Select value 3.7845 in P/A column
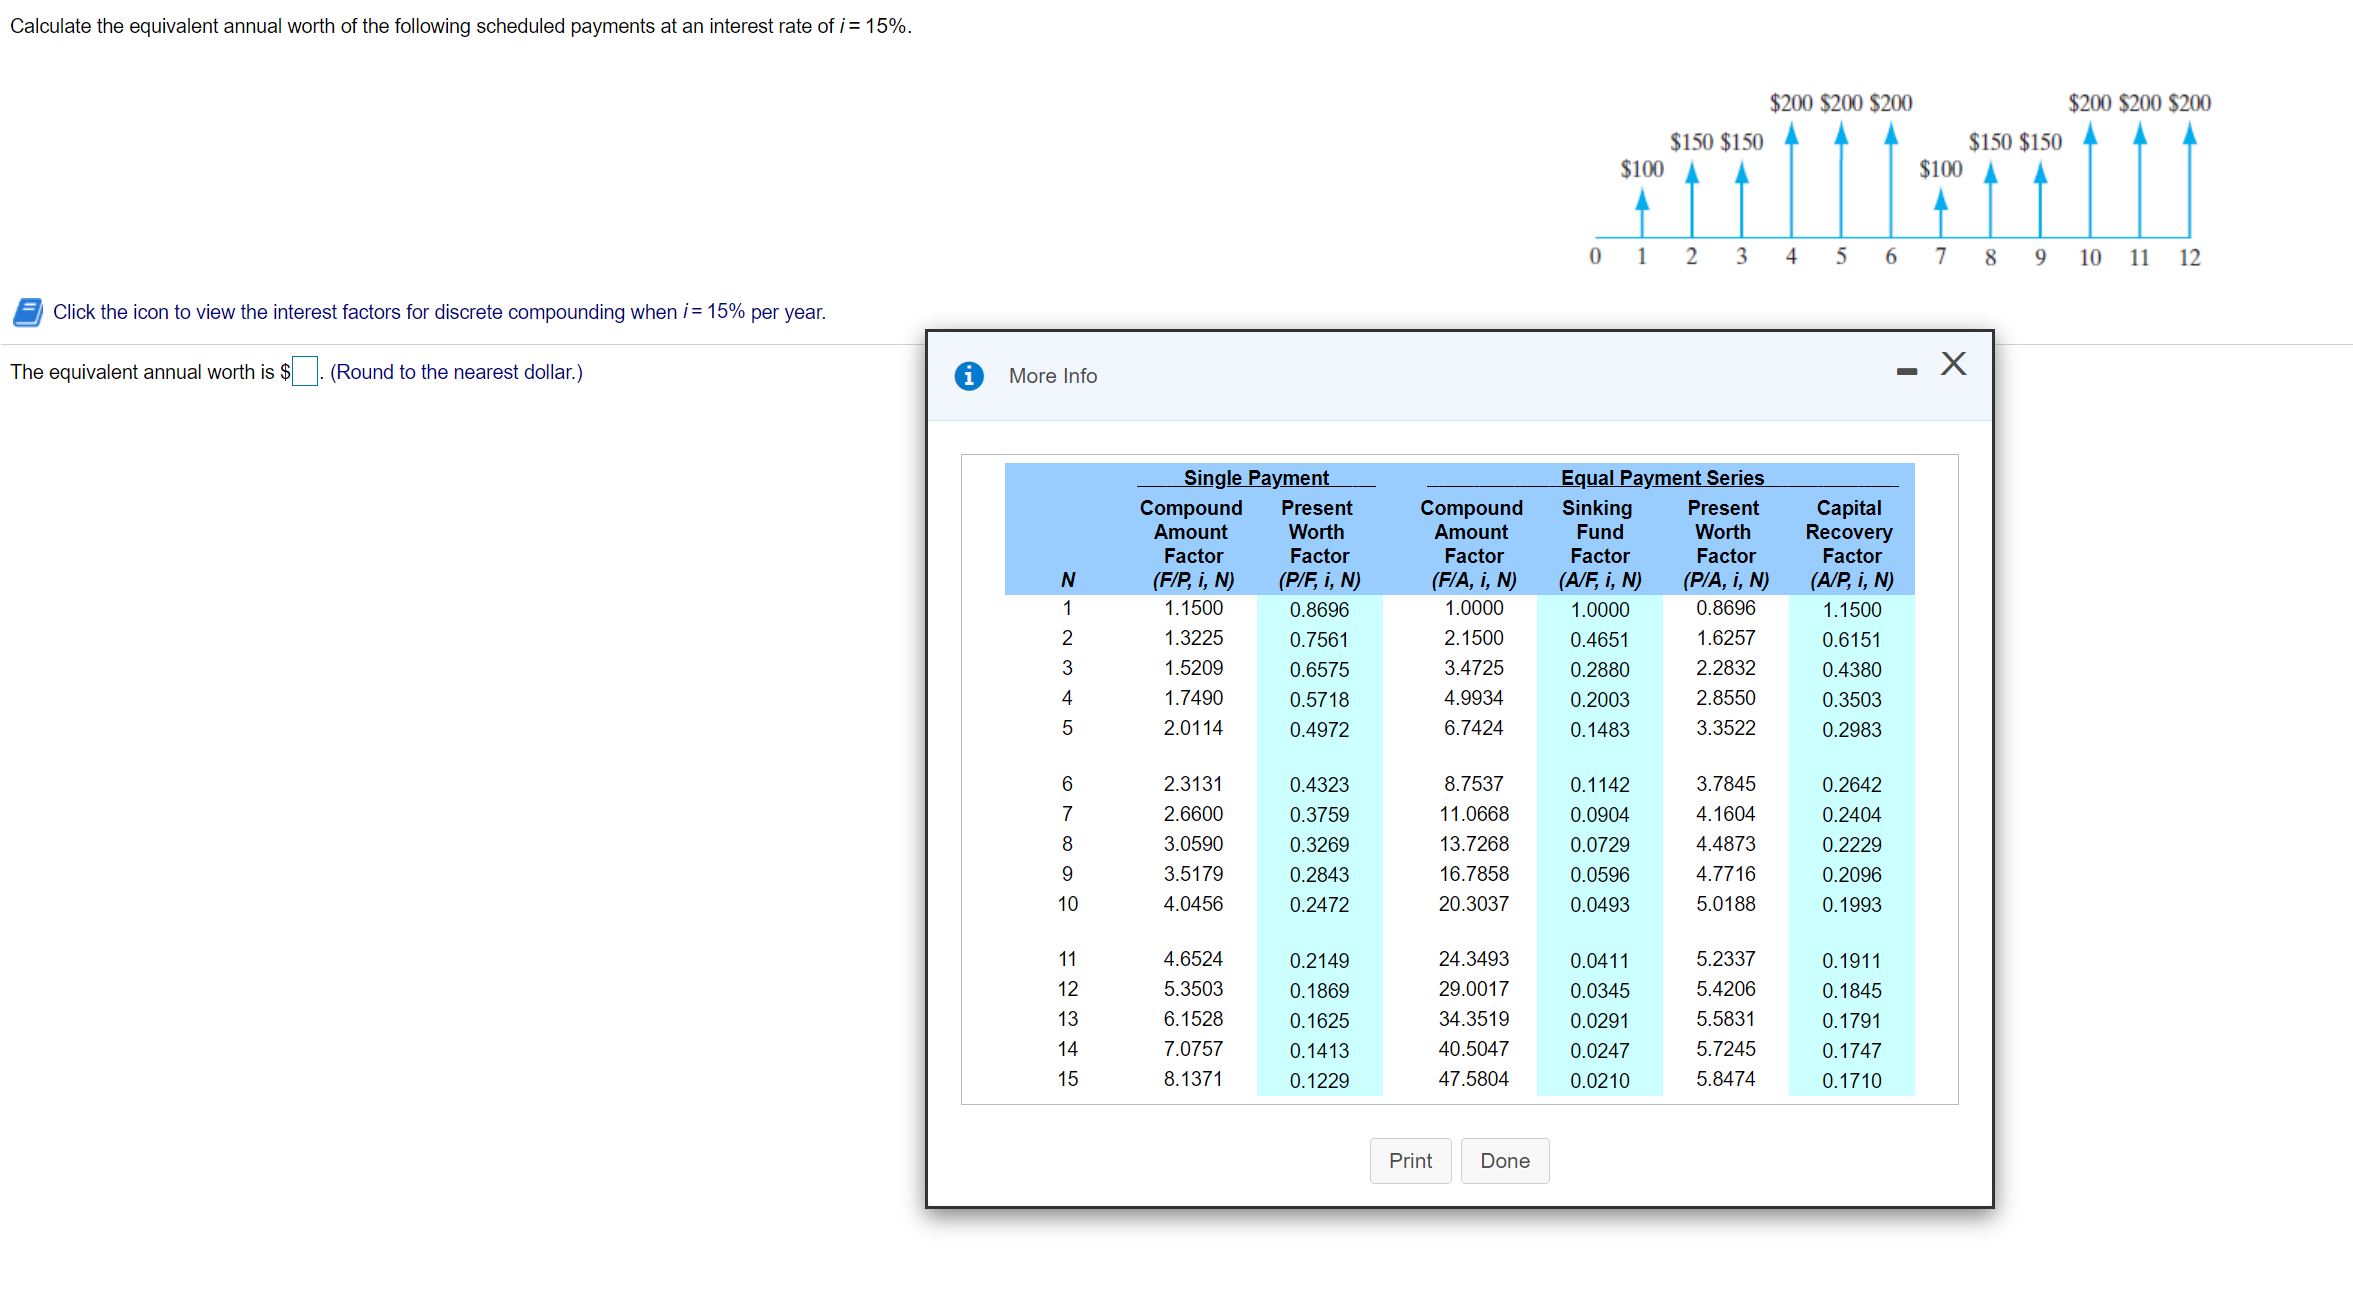The height and width of the screenshot is (1291, 2353). pos(1726,784)
